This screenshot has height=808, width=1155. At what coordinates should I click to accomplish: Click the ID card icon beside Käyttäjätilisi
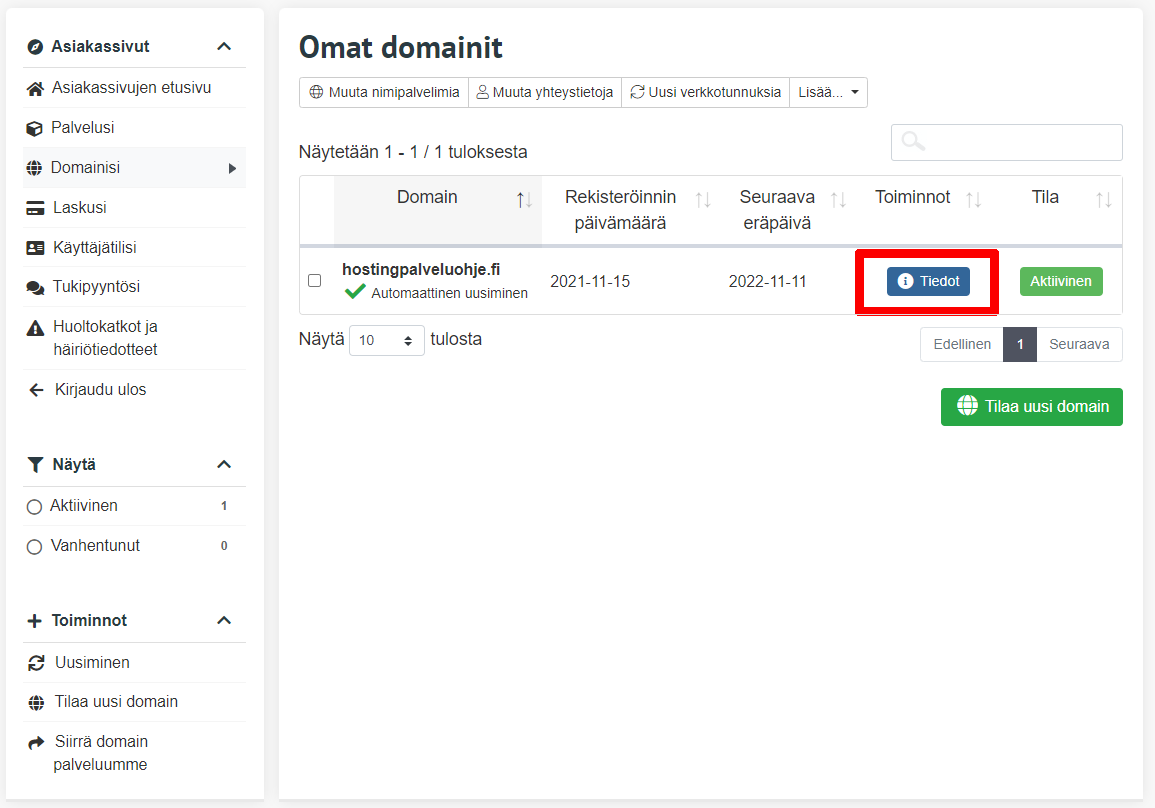tap(35, 247)
